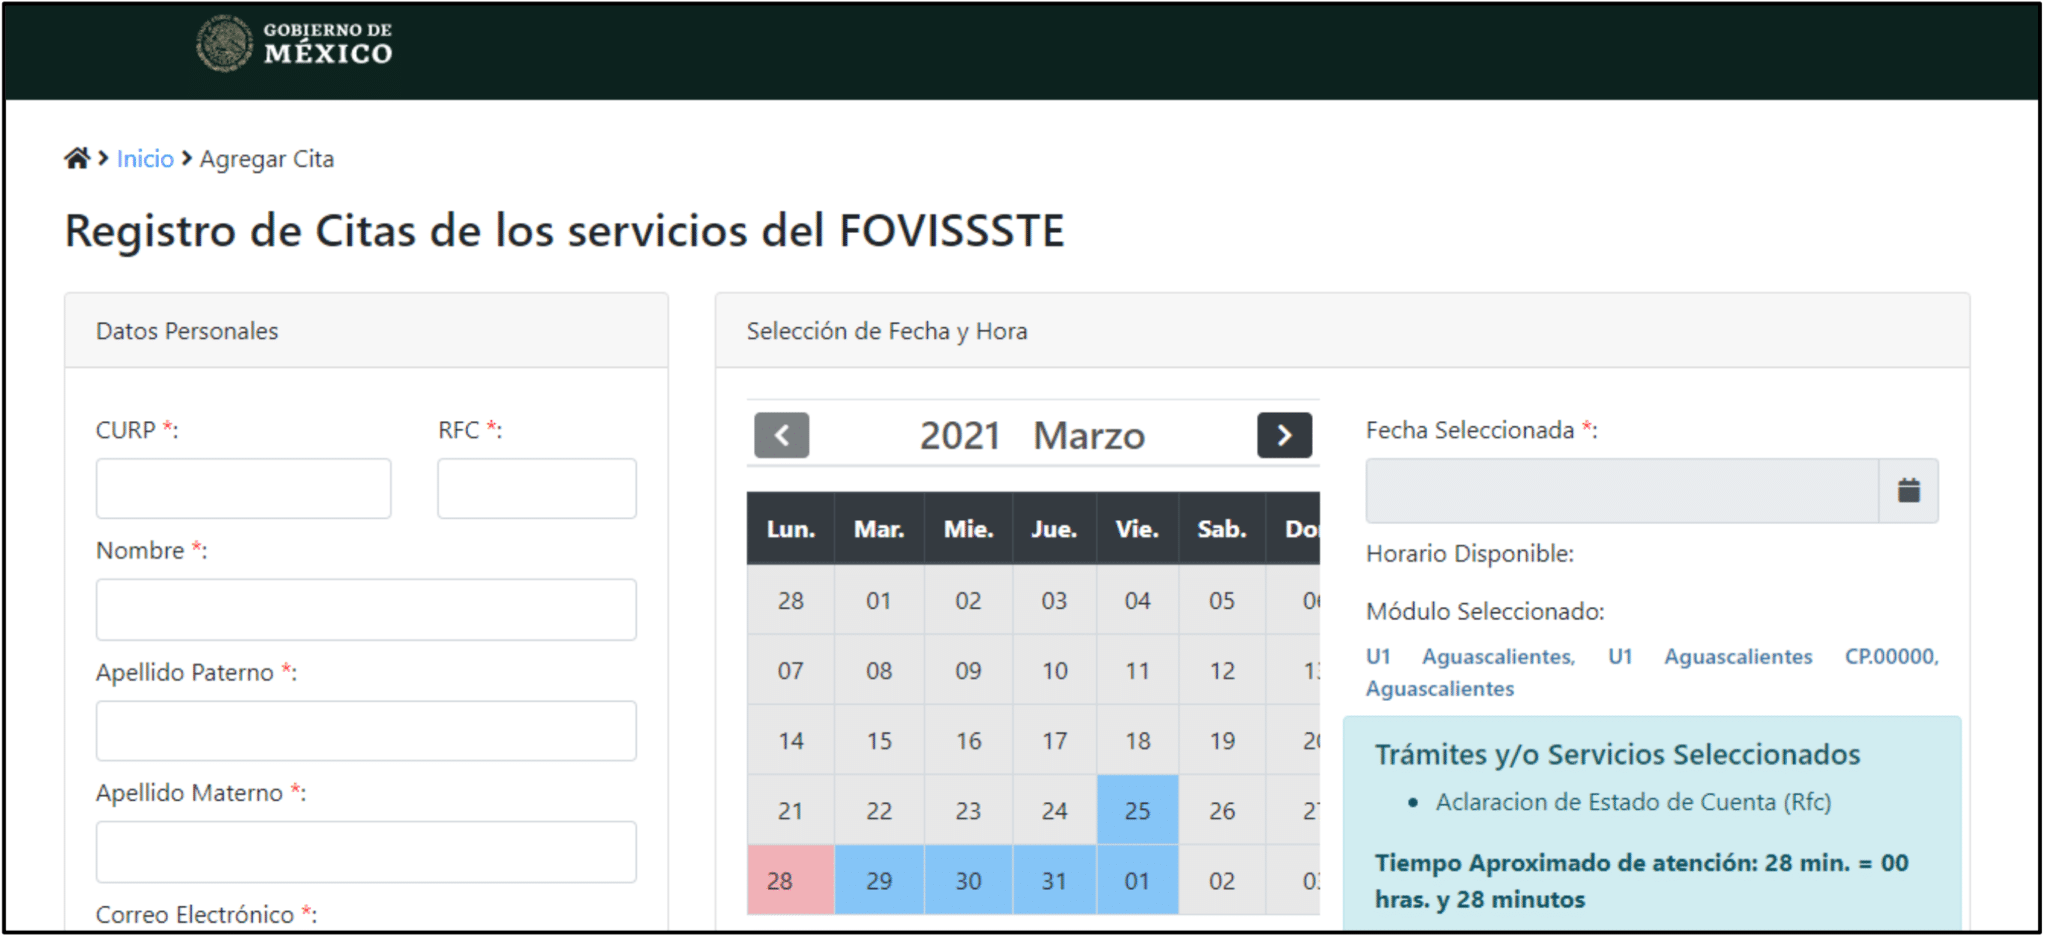Click calendar date 02 in first row

point(968,600)
